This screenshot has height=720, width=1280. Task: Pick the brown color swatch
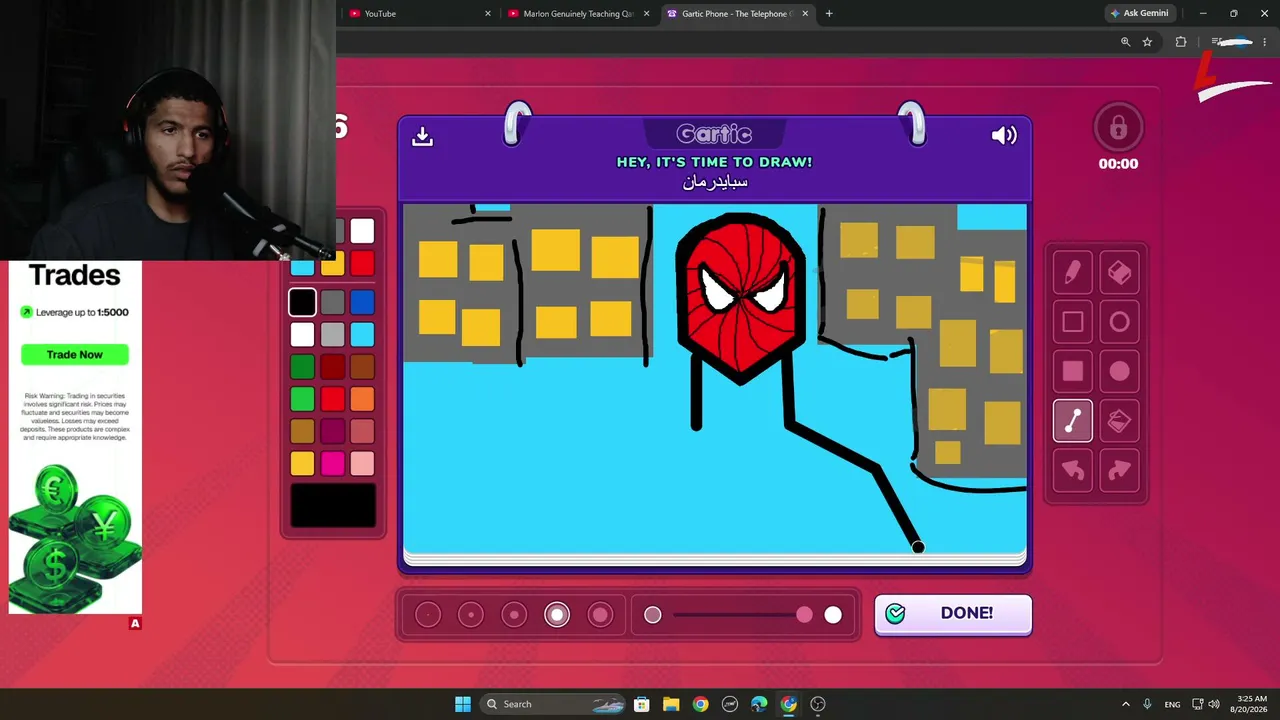(362, 367)
